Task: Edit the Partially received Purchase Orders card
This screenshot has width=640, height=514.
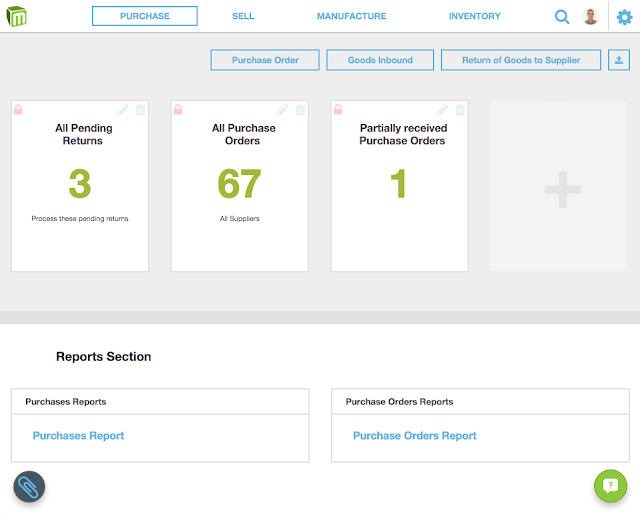Action: point(442,109)
